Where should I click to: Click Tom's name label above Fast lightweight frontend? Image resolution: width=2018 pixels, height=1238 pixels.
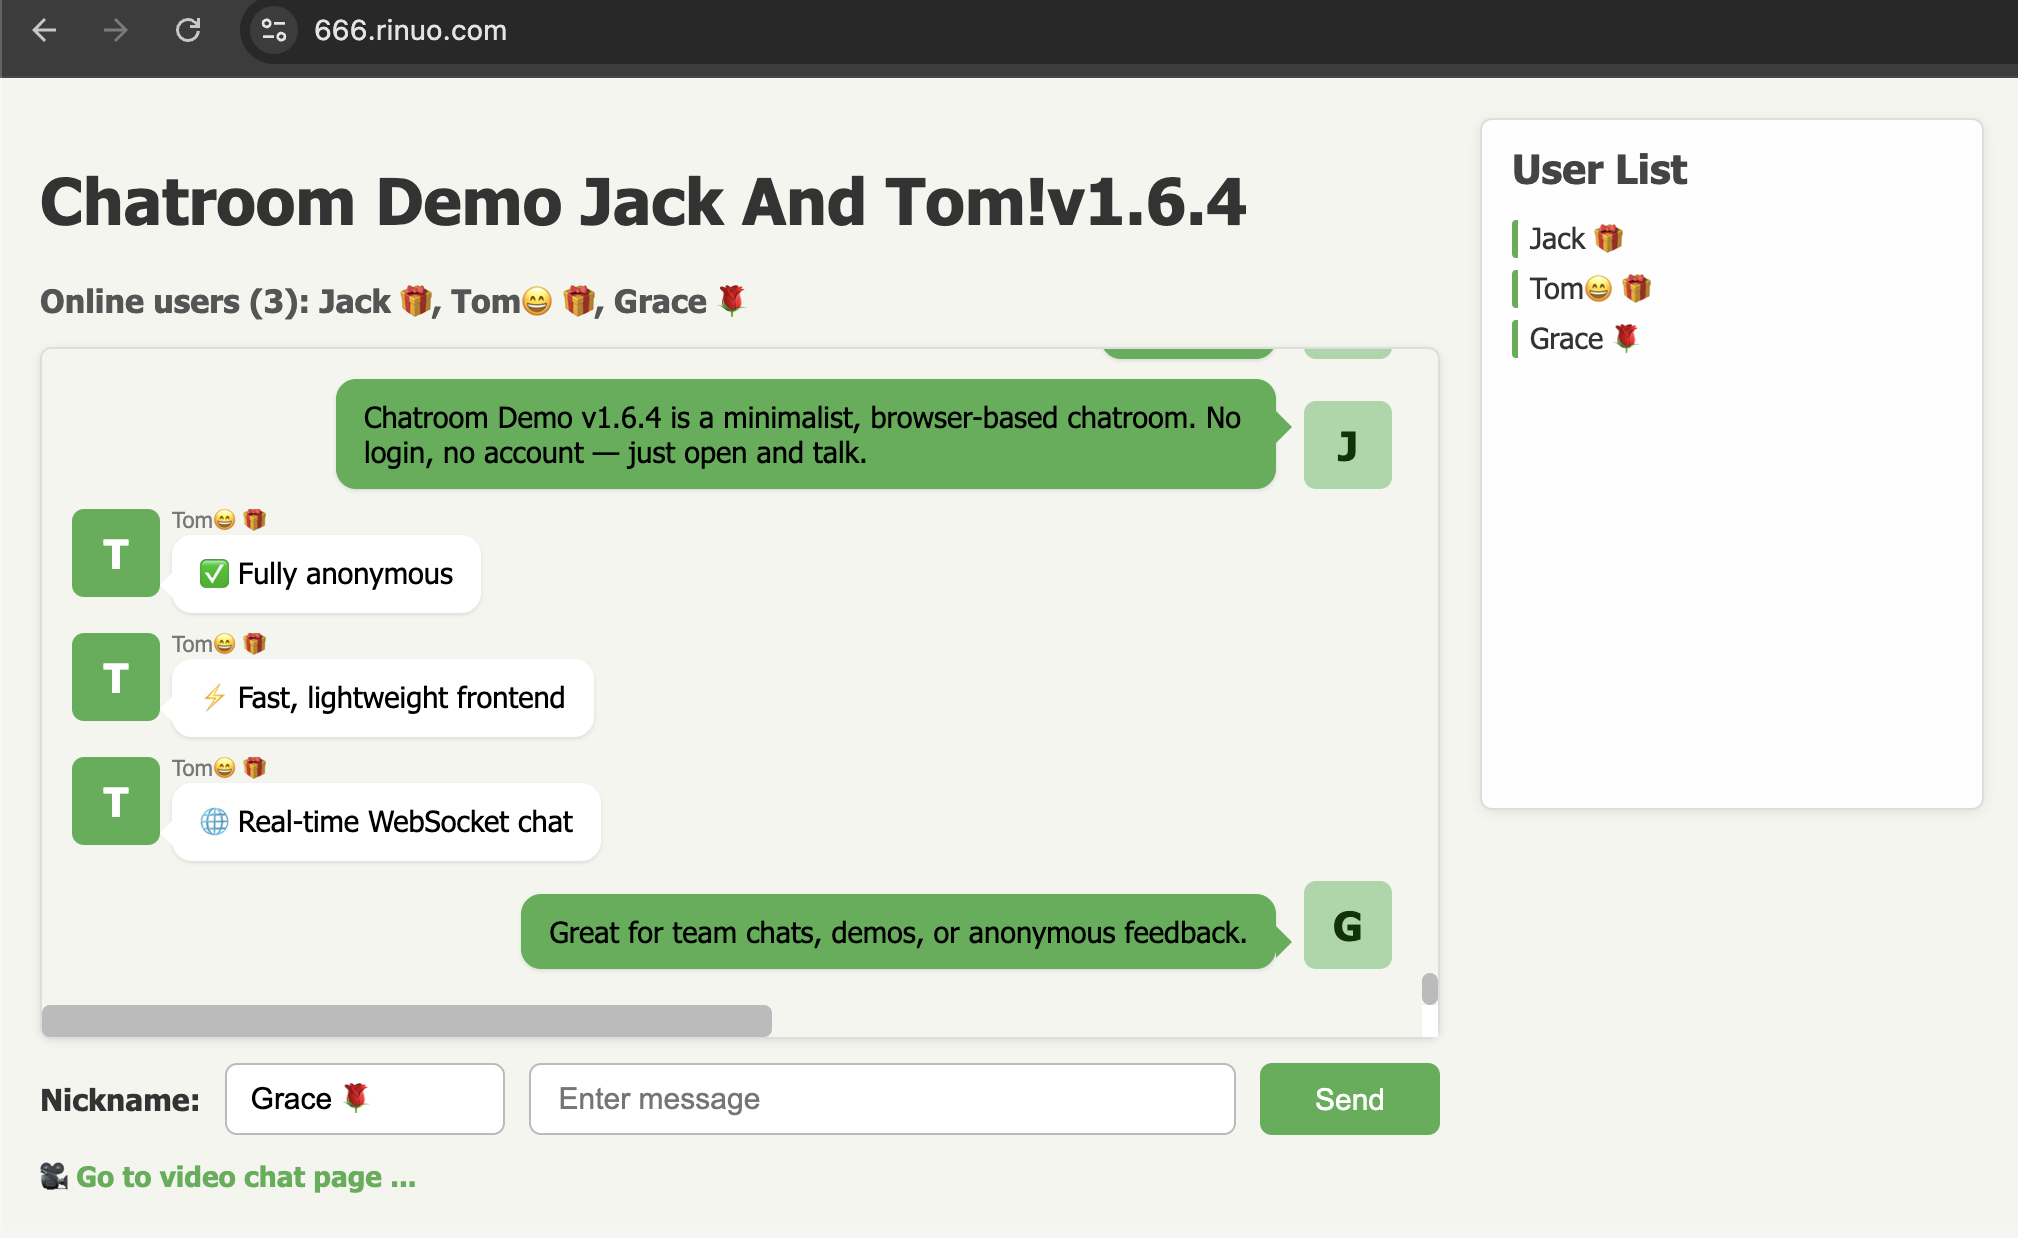[x=219, y=644]
